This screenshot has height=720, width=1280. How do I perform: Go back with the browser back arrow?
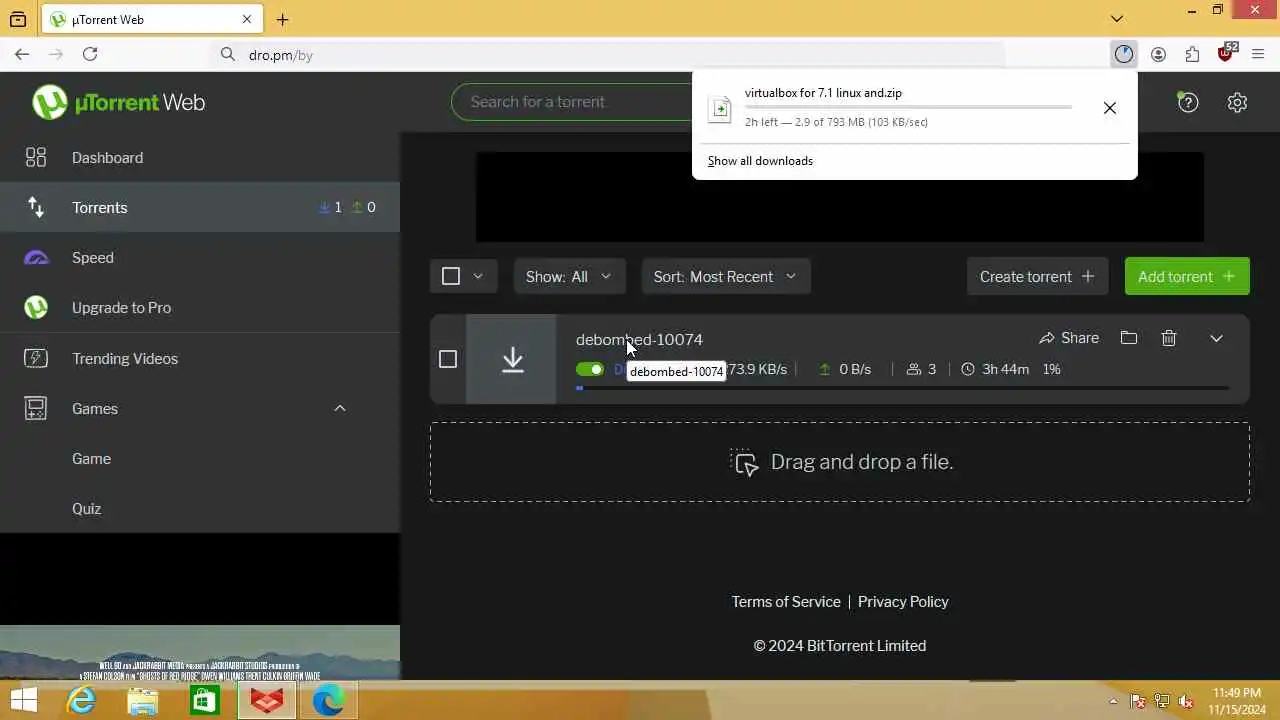[22, 54]
